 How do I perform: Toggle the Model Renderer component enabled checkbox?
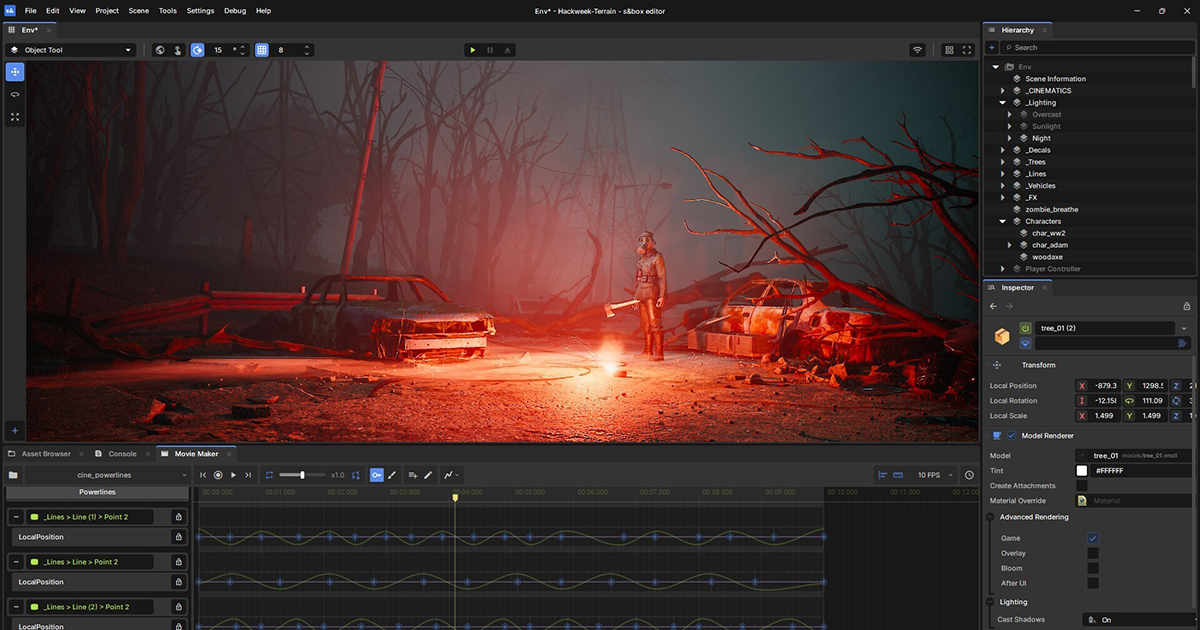point(1011,436)
